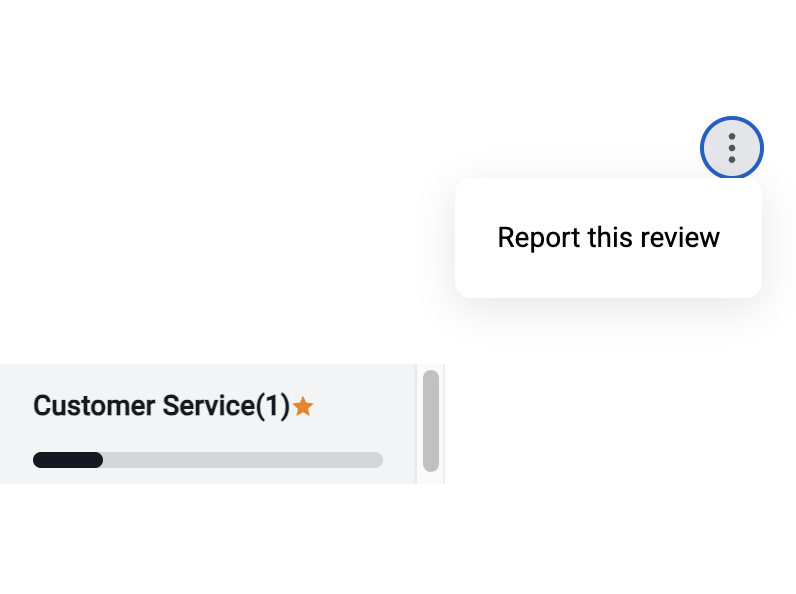
Task: Click the word Service in rating heading
Action: (208, 406)
